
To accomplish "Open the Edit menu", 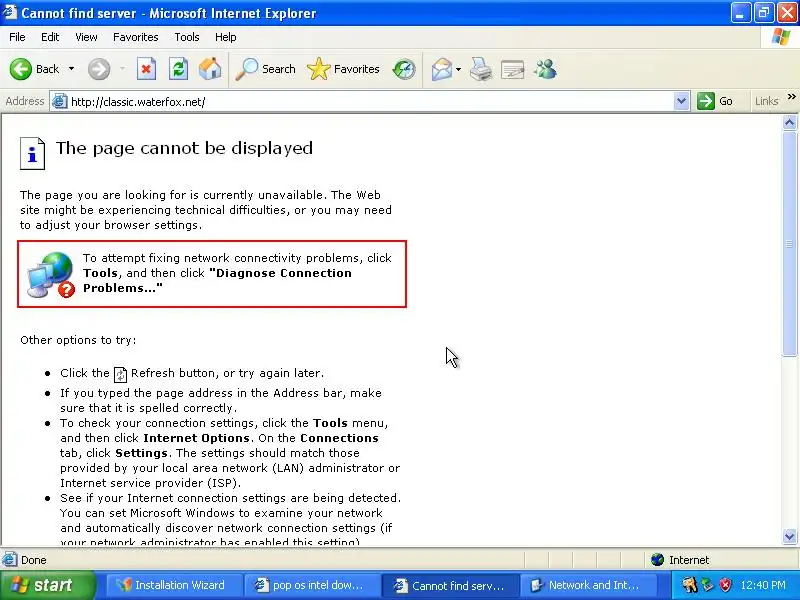I will (x=50, y=37).
